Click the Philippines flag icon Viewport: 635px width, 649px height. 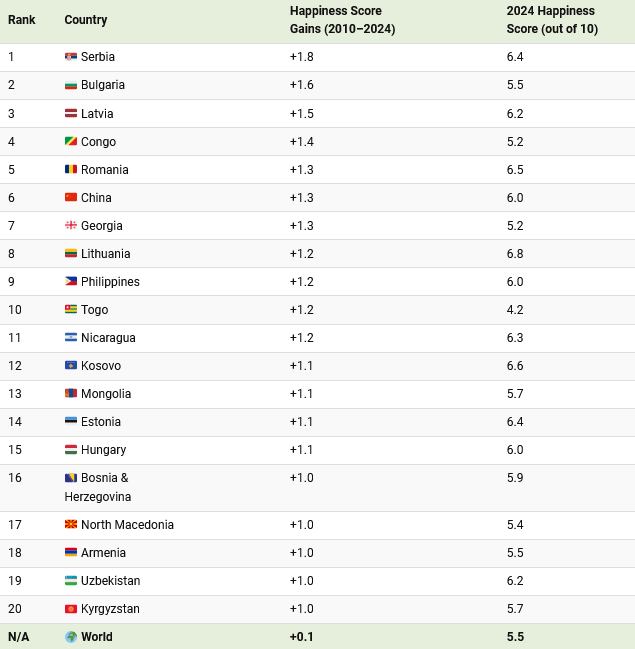tap(71, 282)
